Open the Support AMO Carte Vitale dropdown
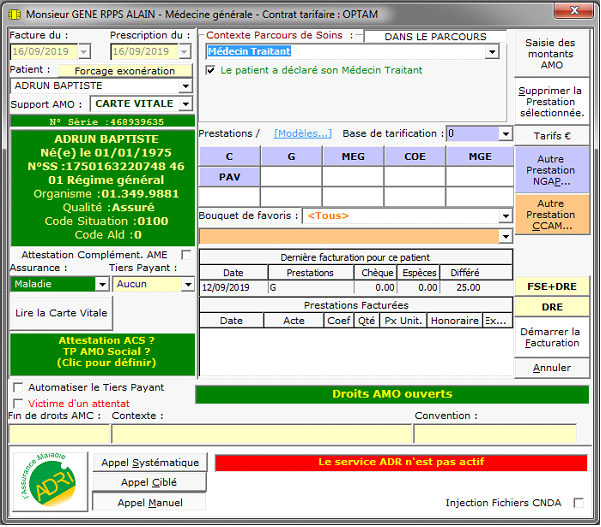 [186, 104]
